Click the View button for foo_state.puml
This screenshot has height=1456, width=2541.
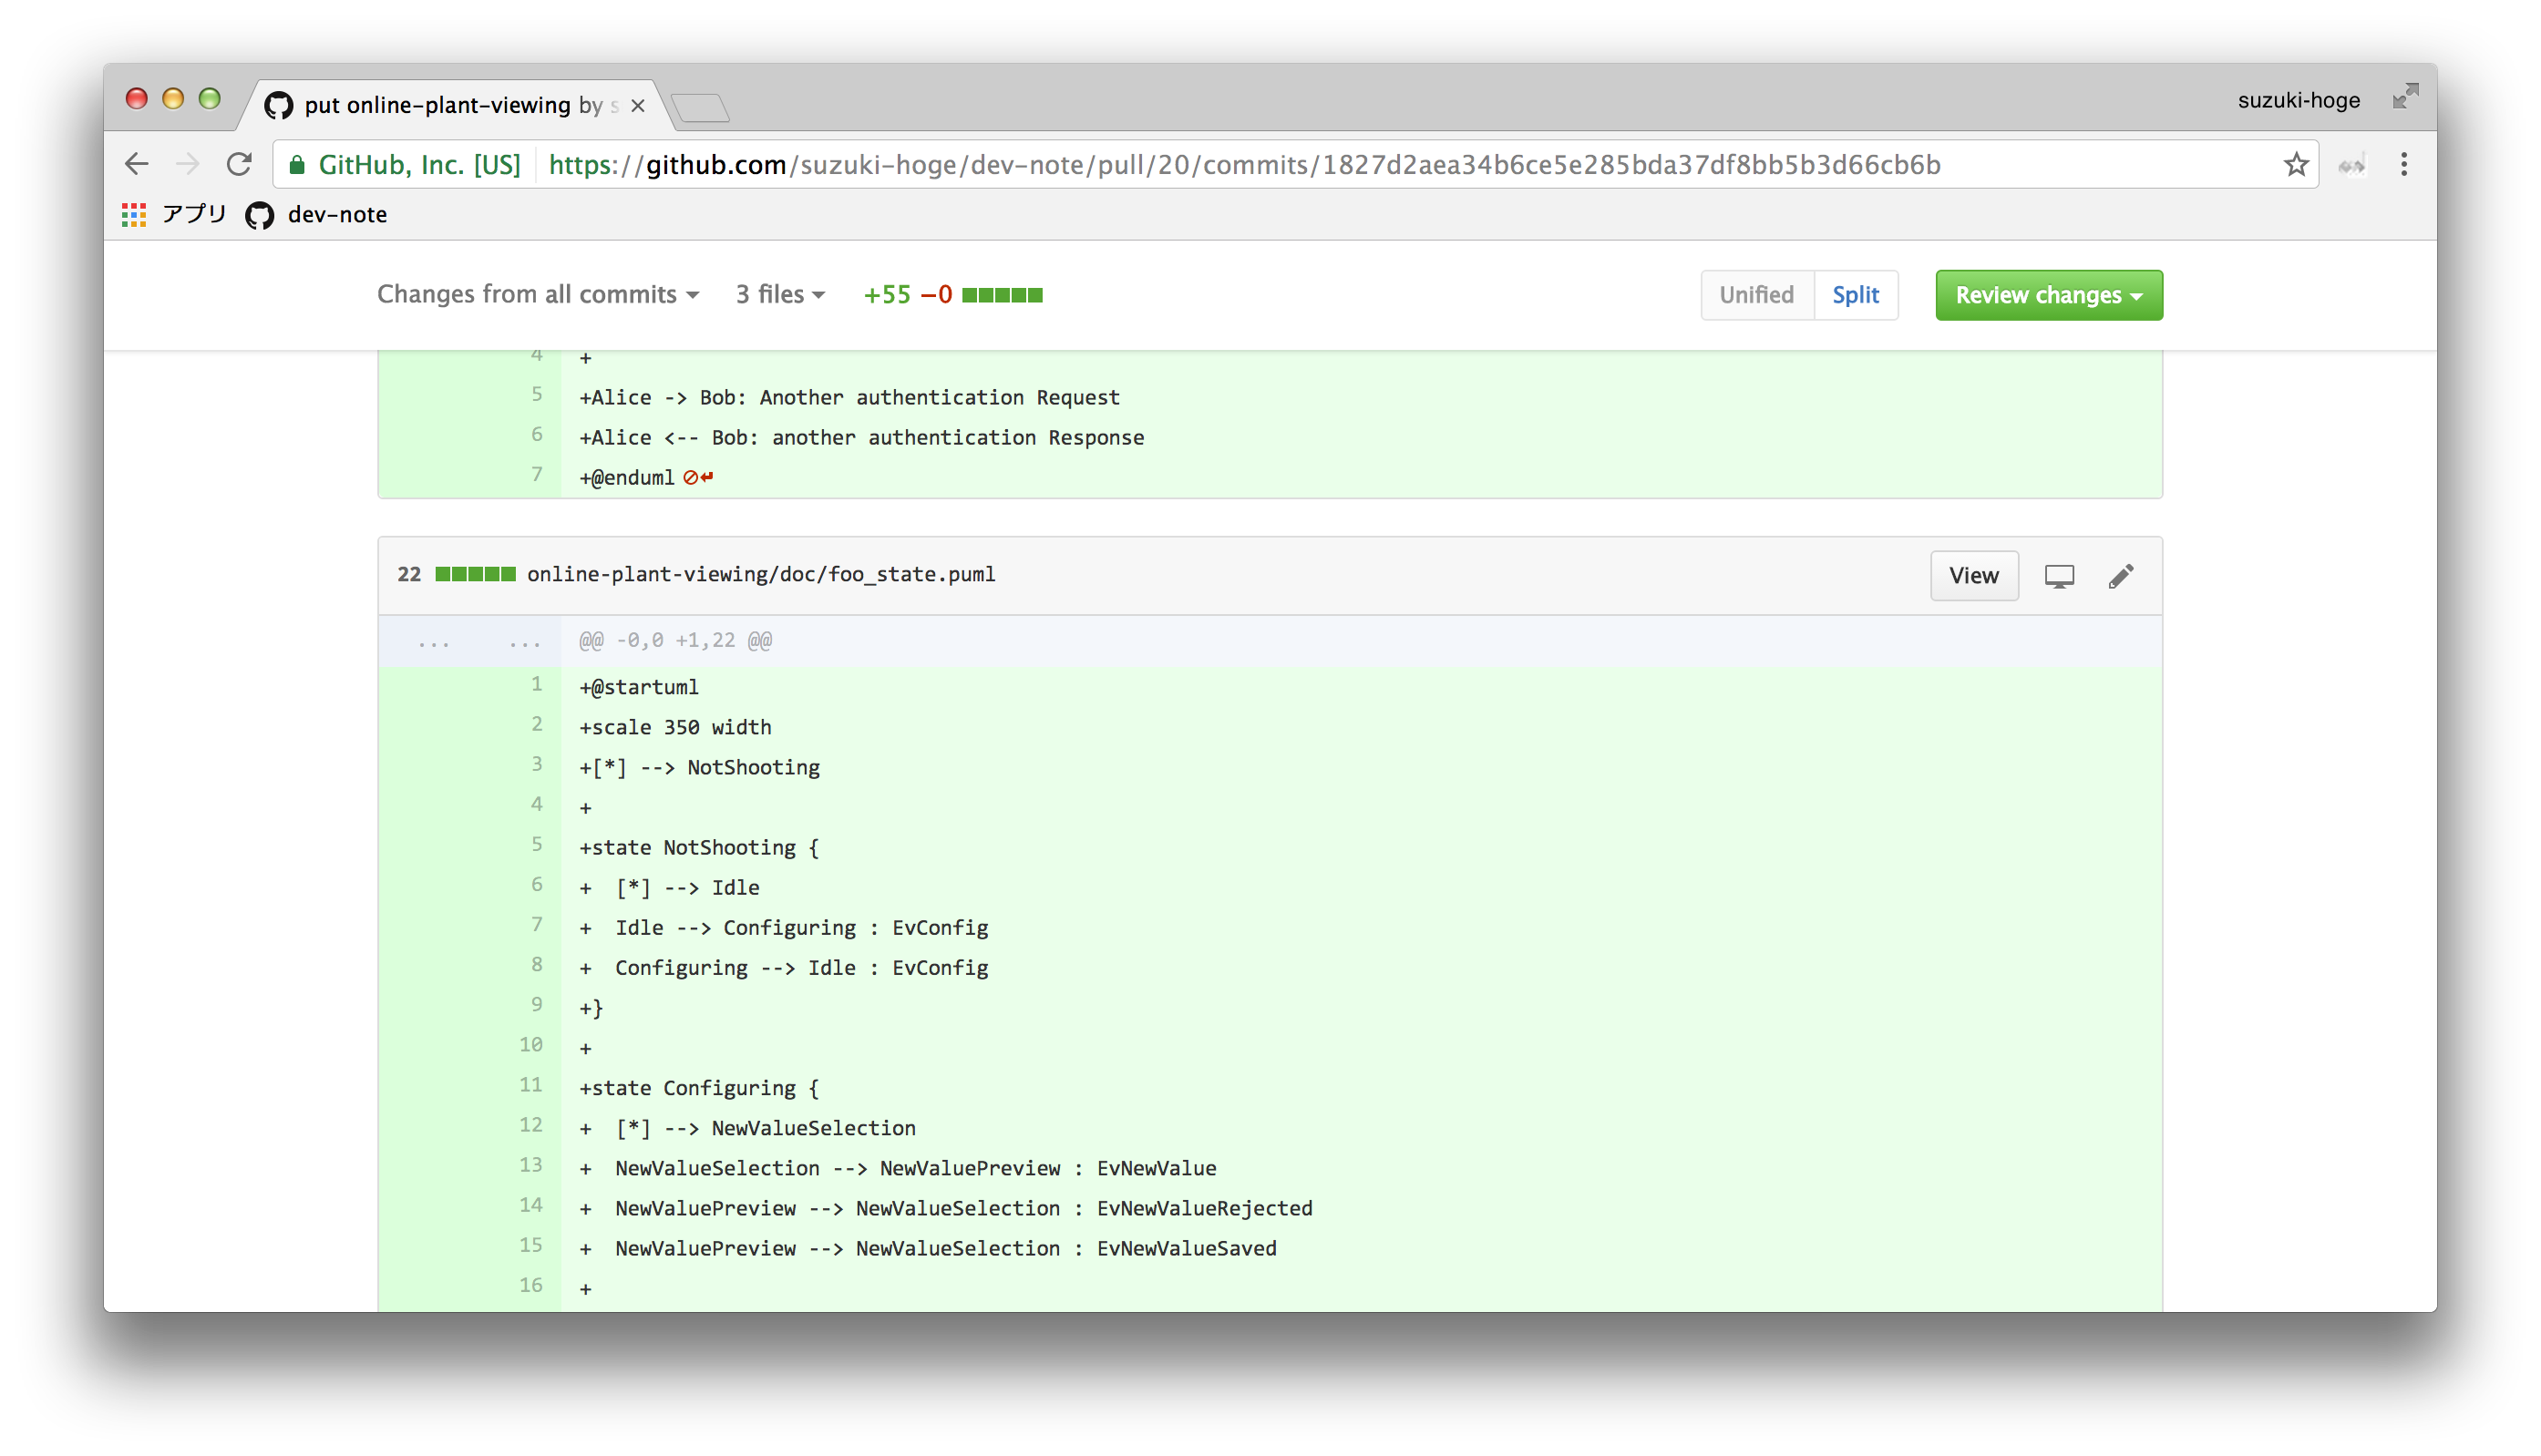tap(1973, 576)
